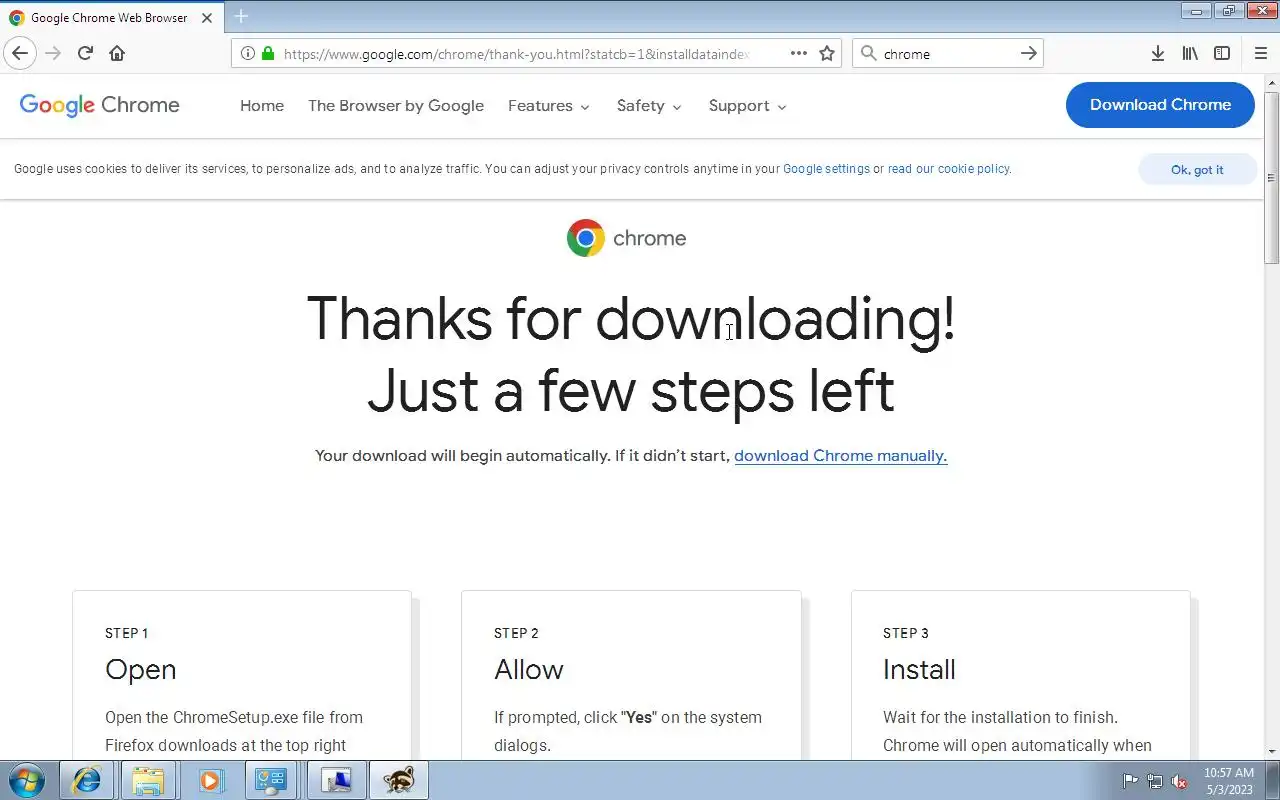Click the Chrome logo above heading
Viewport: 1280px width, 800px height.
586,238
